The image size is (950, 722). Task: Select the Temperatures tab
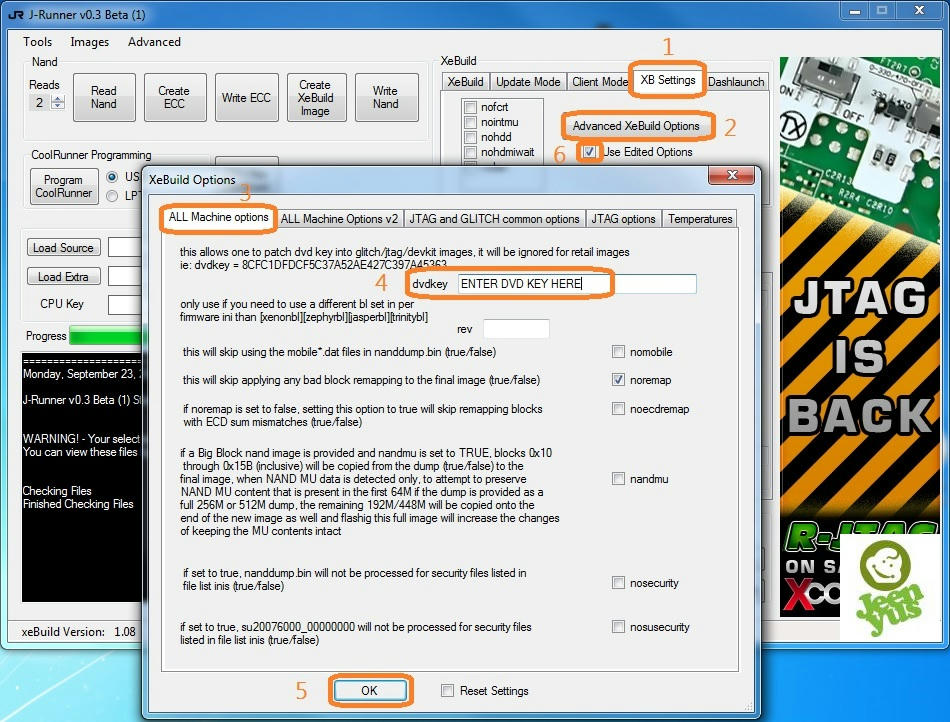pyautogui.click(x=700, y=219)
